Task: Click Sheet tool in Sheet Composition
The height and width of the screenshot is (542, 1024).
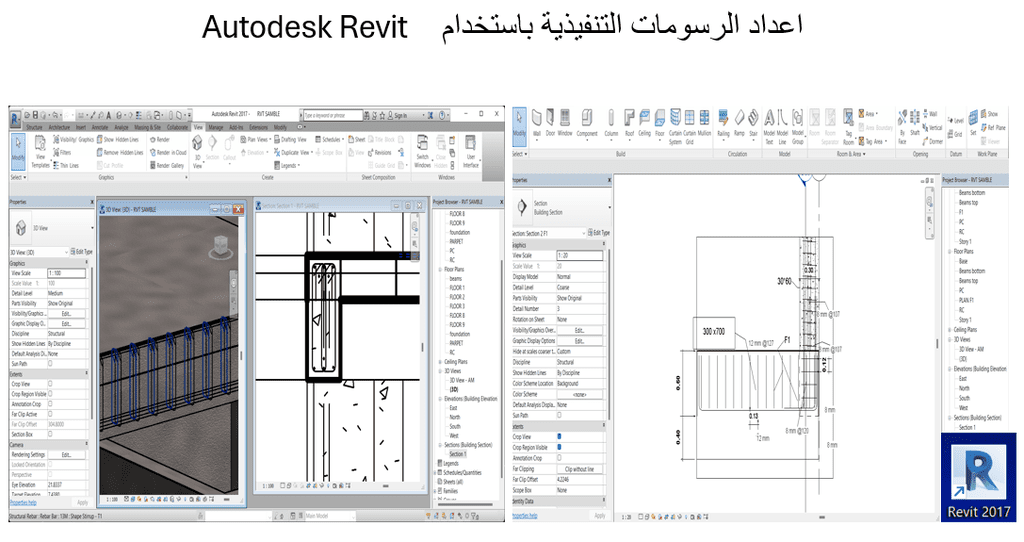Action: (x=357, y=140)
